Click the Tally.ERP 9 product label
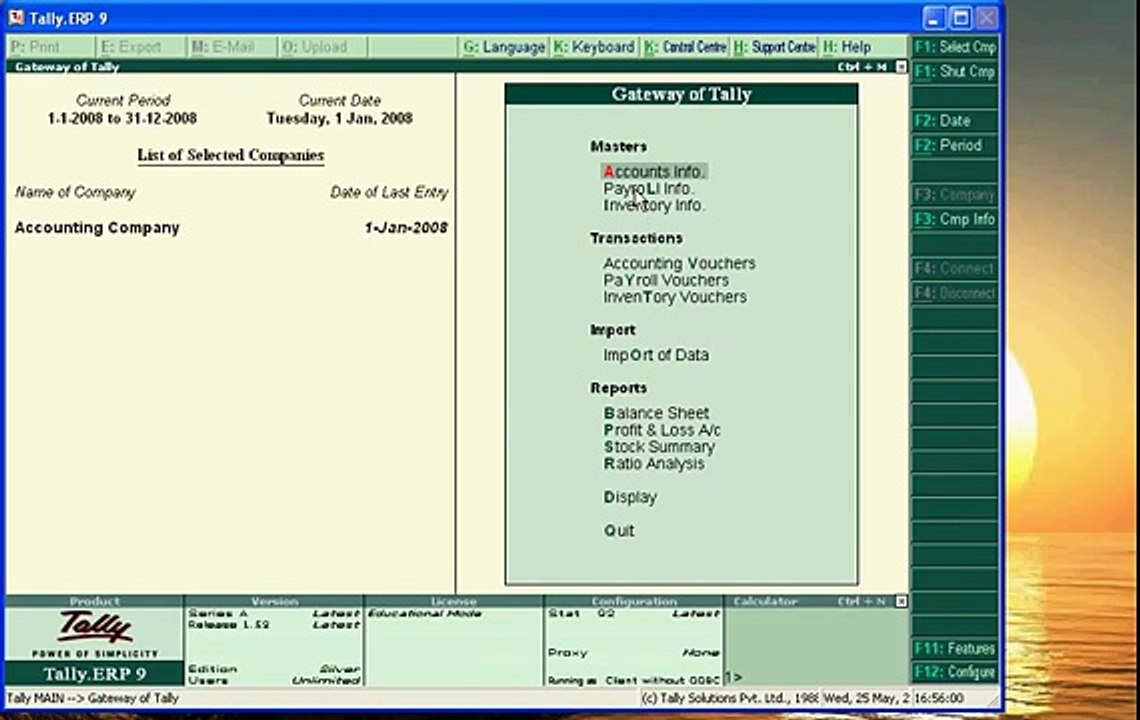This screenshot has width=1140, height=720. coord(95,673)
